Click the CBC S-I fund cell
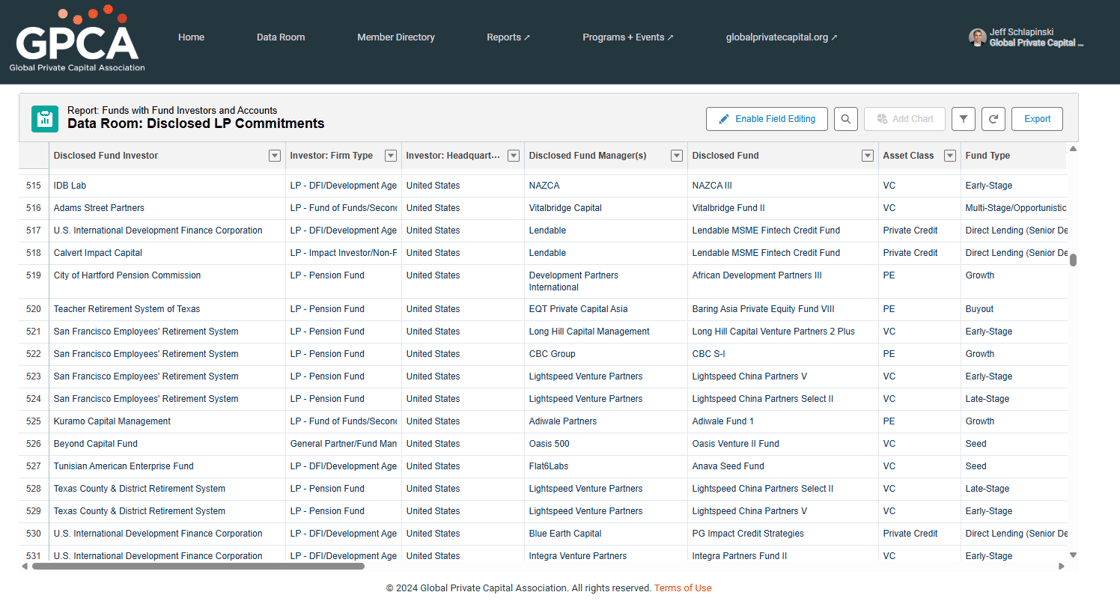1120x601 pixels. click(x=783, y=354)
